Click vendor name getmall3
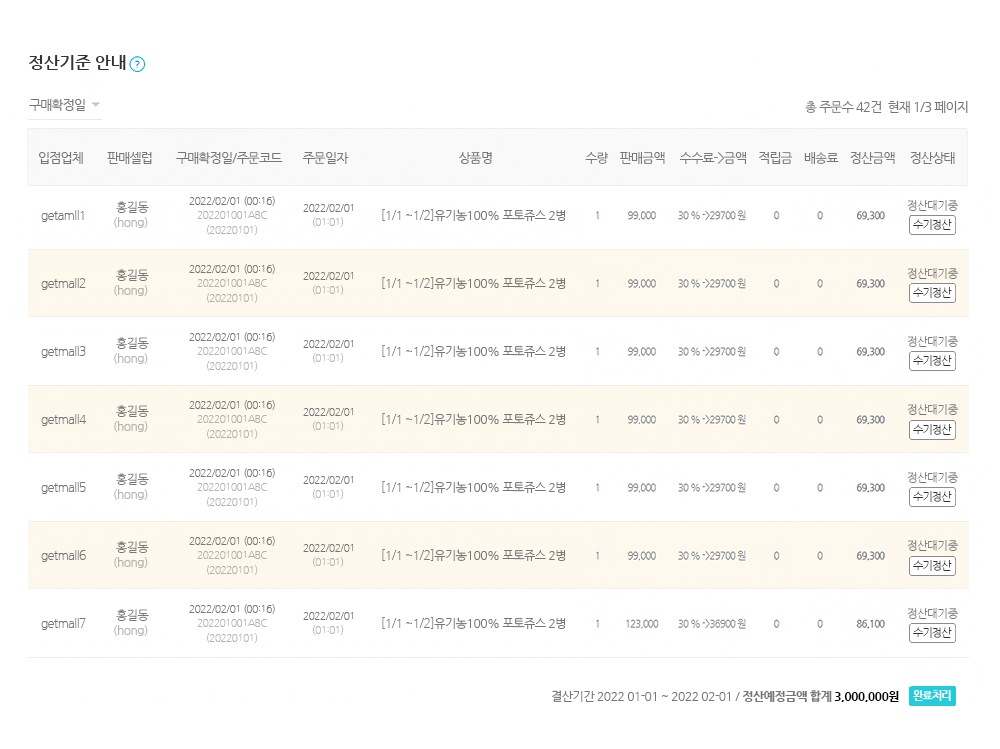Image resolution: width=1000 pixels, height=749 pixels. pyautogui.click(x=63, y=351)
